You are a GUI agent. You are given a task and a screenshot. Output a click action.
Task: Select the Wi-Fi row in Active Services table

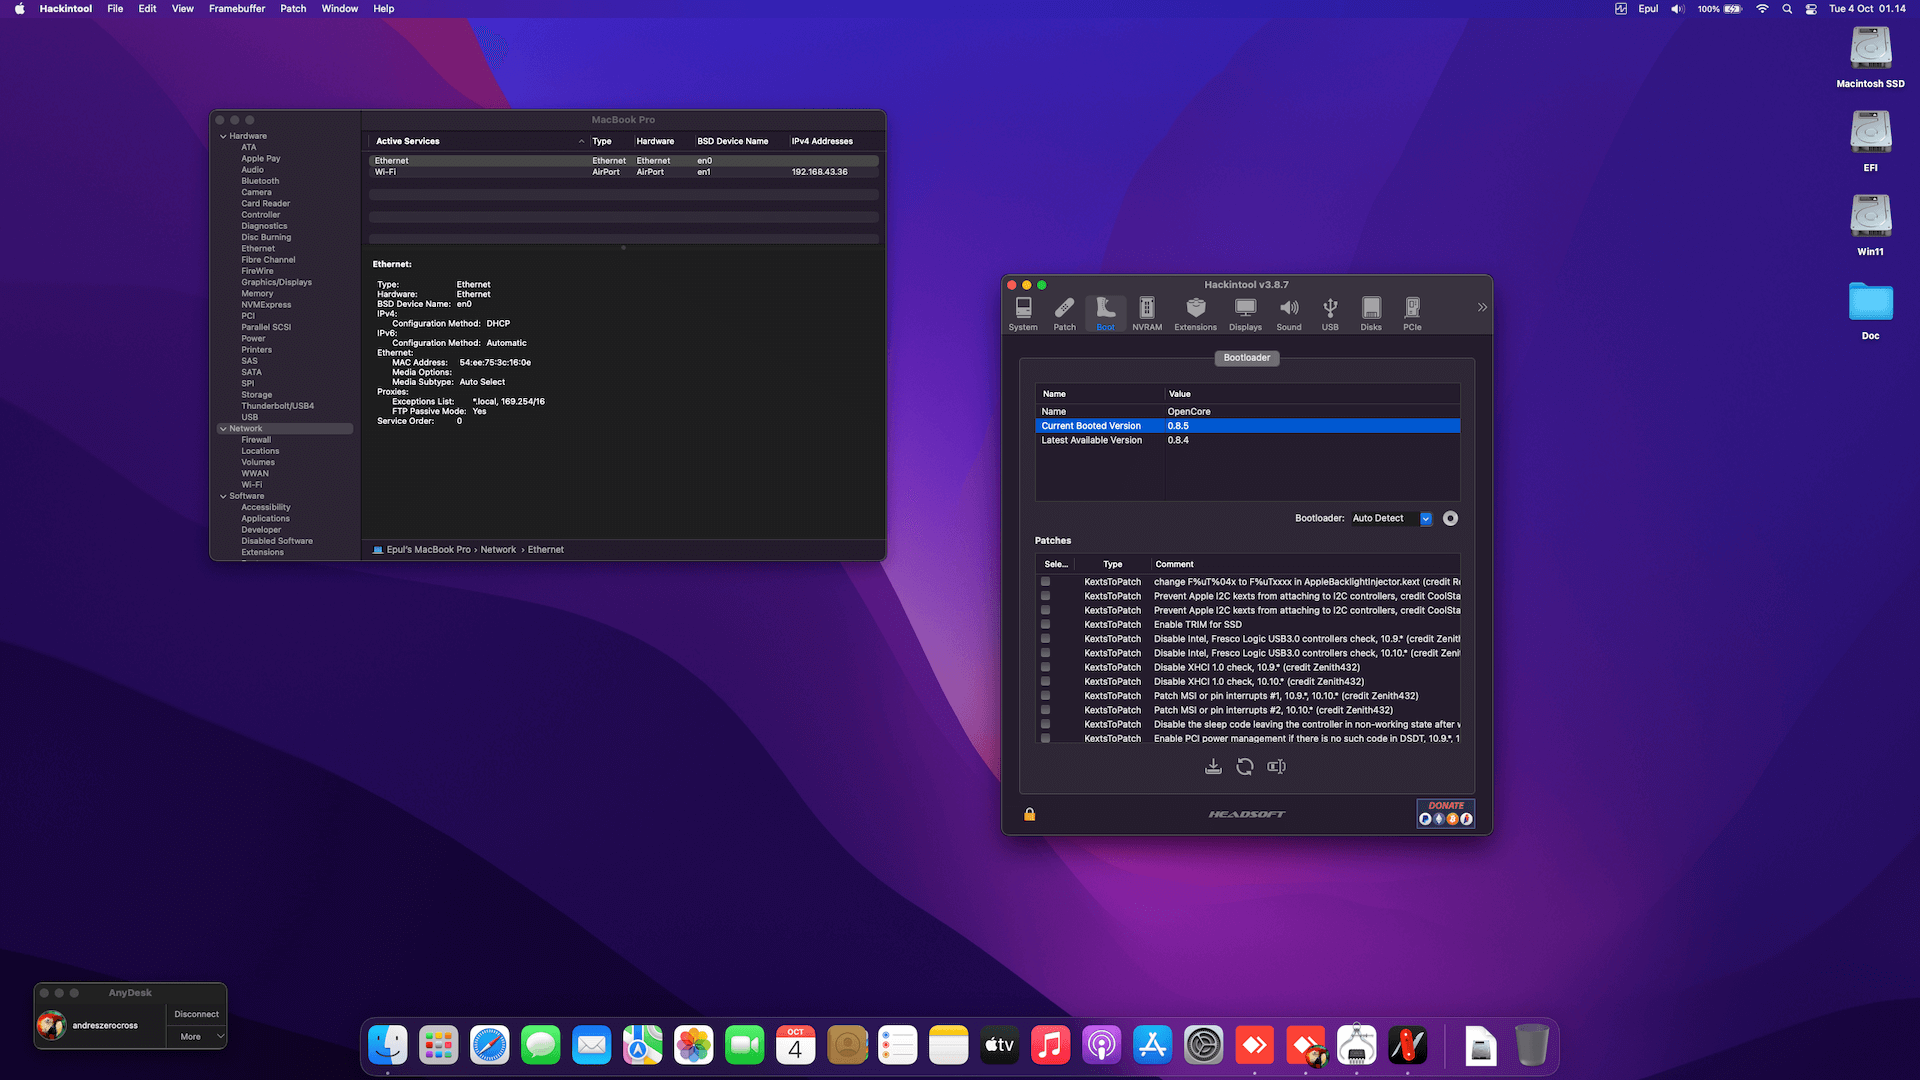pos(623,172)
